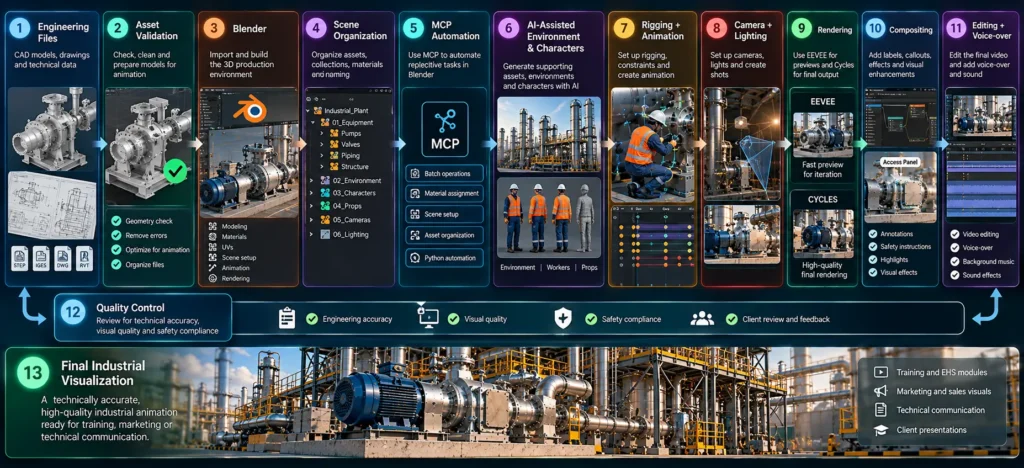Open the four worker characters thumbnail
The image size is (1024, 468).
tap(549, 217)
